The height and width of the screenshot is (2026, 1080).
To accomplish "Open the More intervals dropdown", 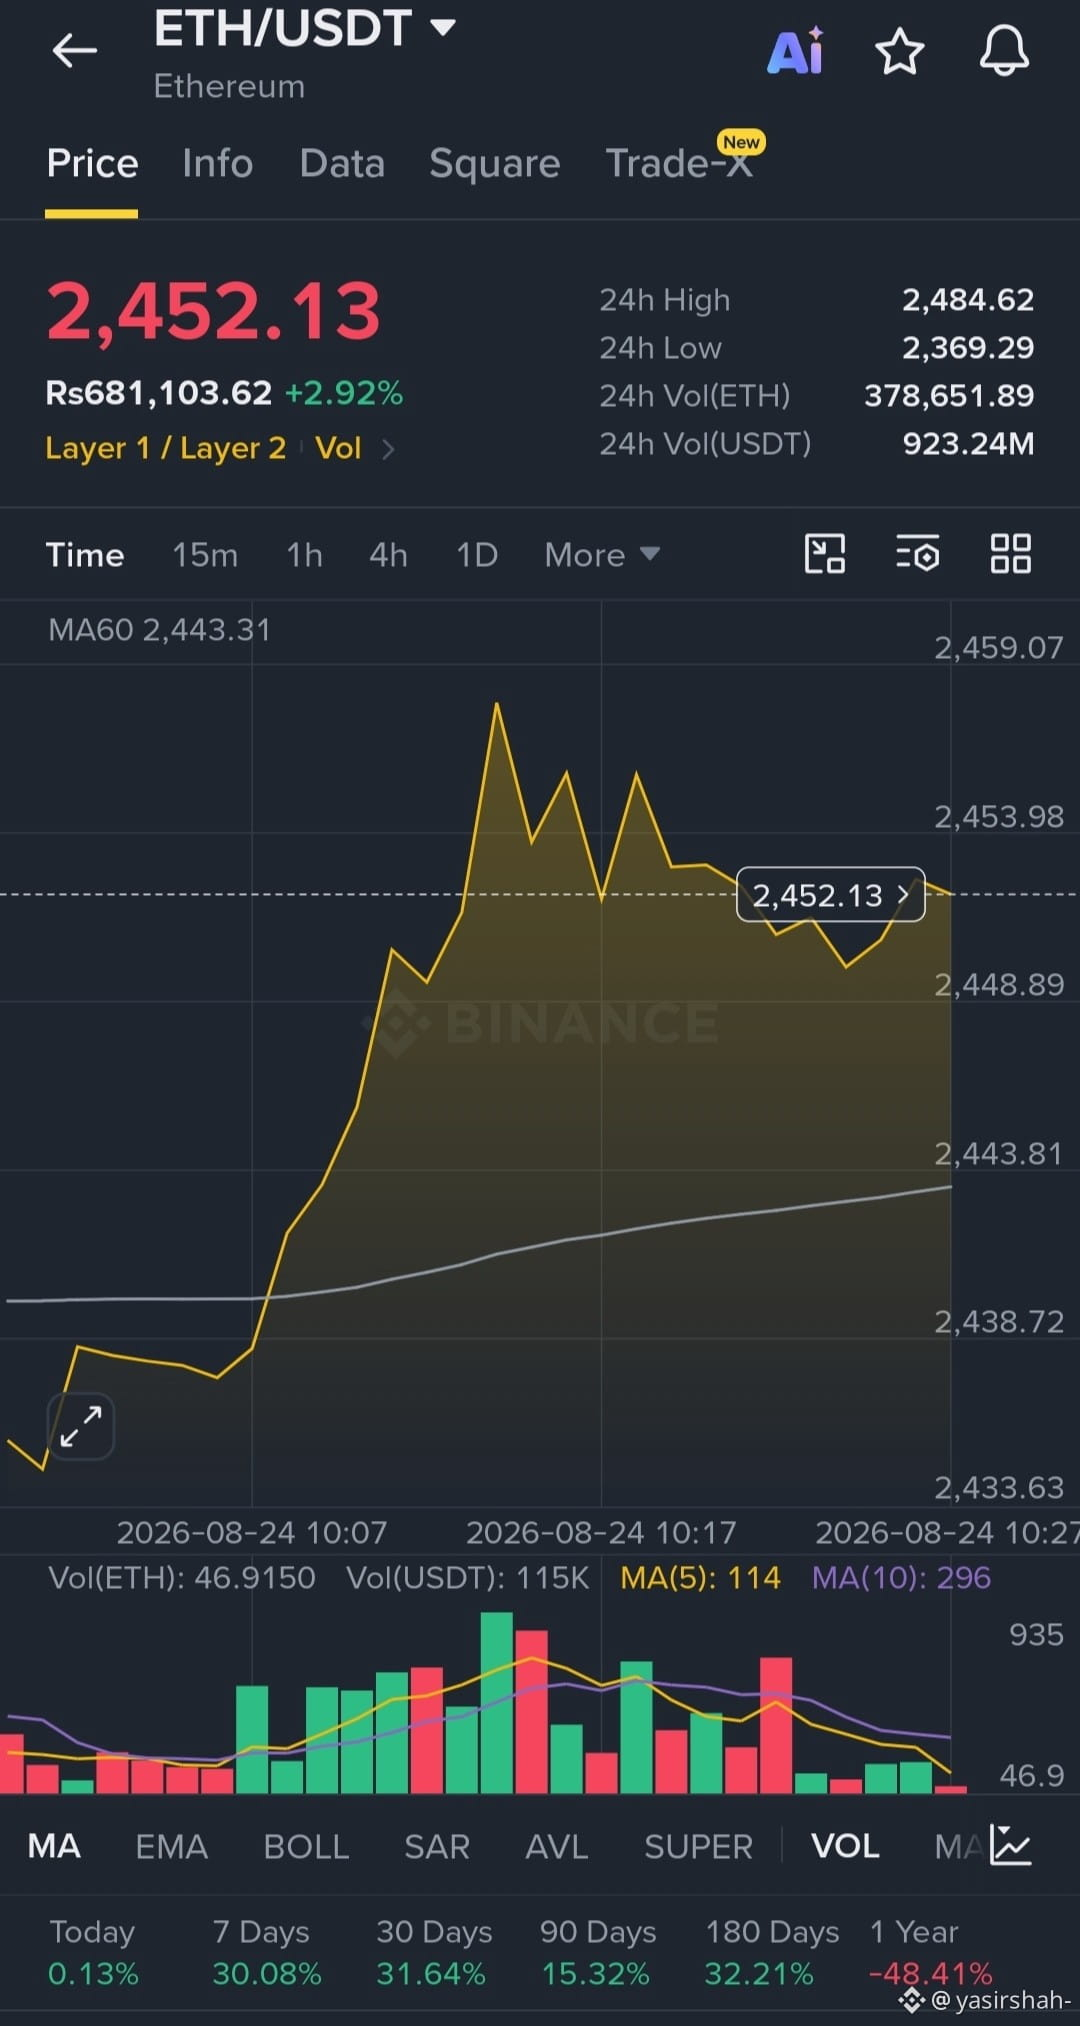I will pyautogui.click(x=602, y=555).
